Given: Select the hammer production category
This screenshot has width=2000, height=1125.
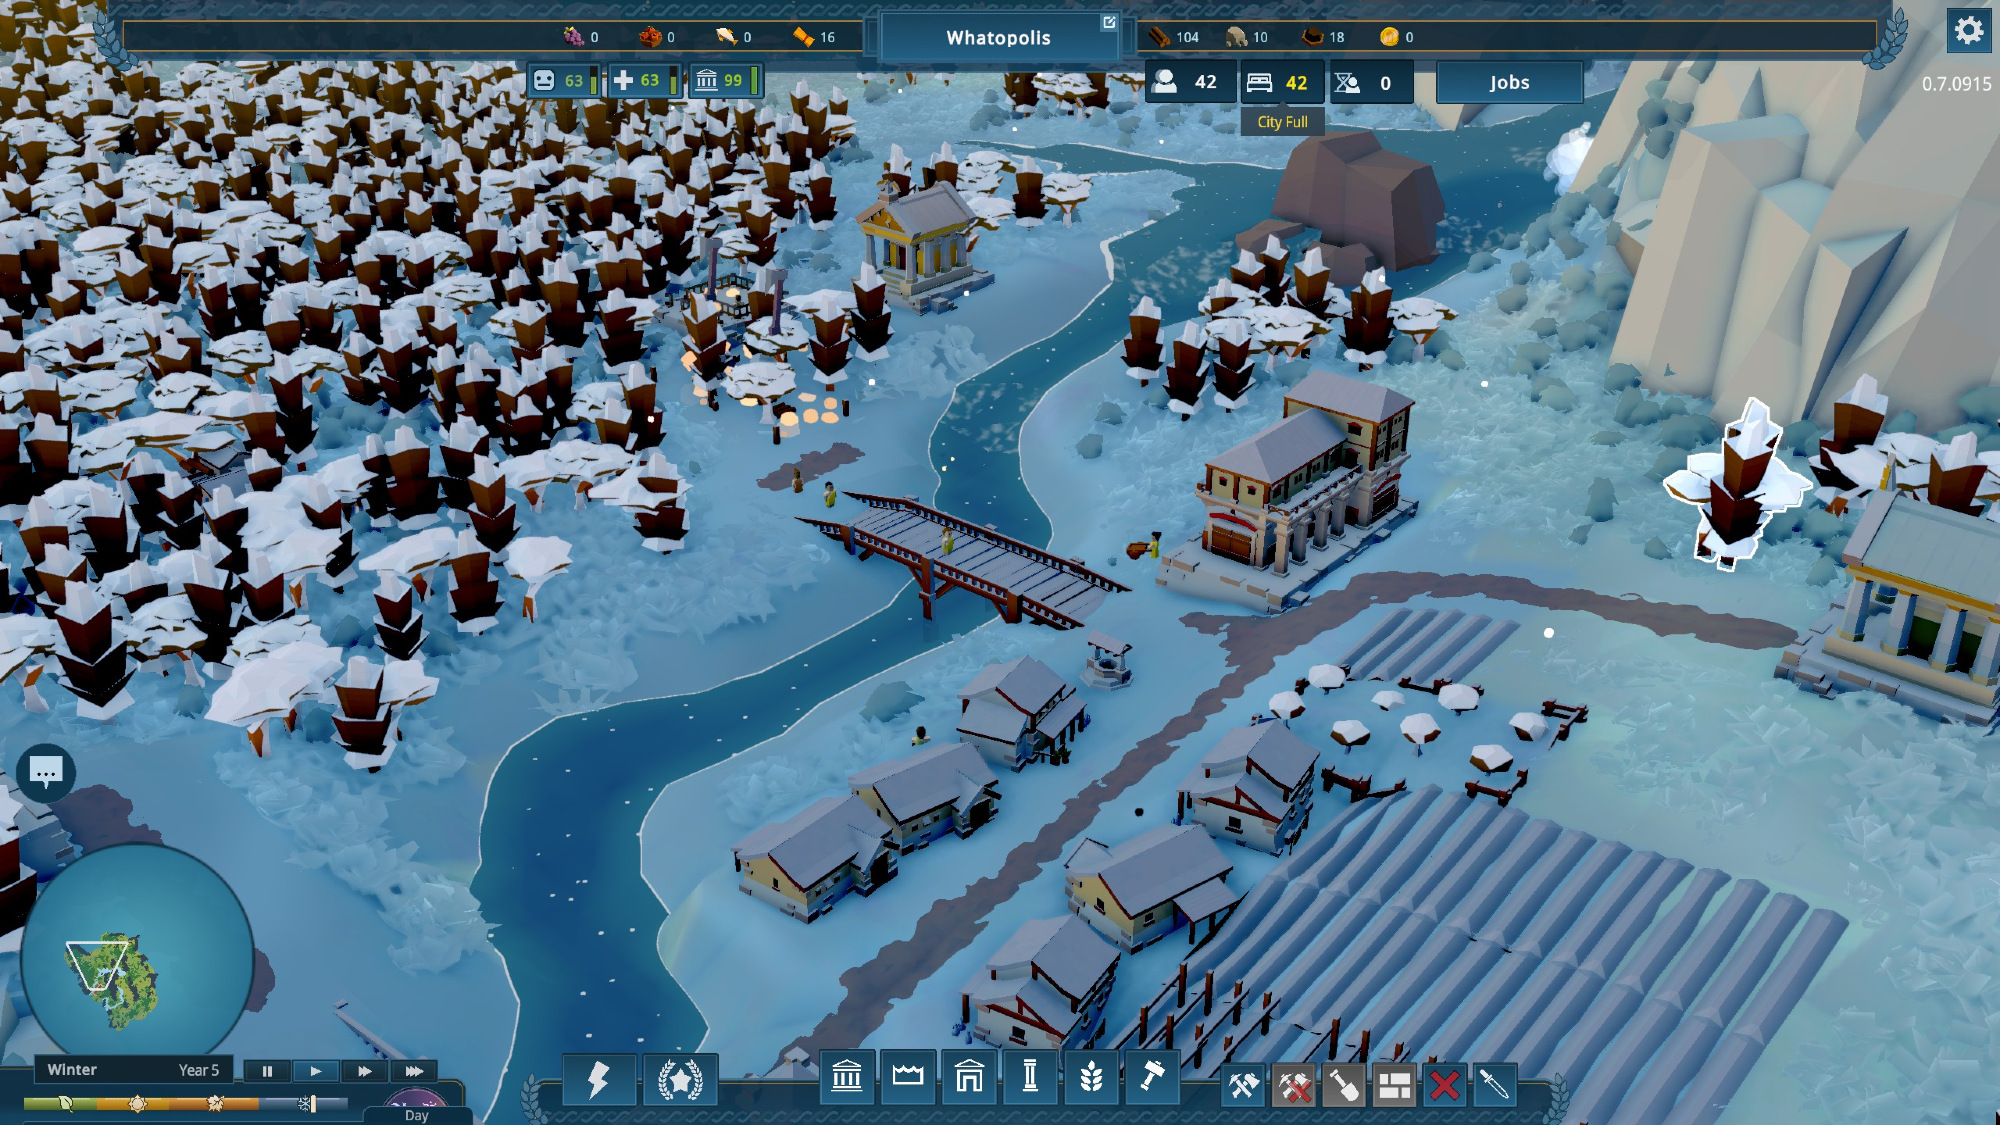Looking at the screenshot, I should [1152, 1077].
